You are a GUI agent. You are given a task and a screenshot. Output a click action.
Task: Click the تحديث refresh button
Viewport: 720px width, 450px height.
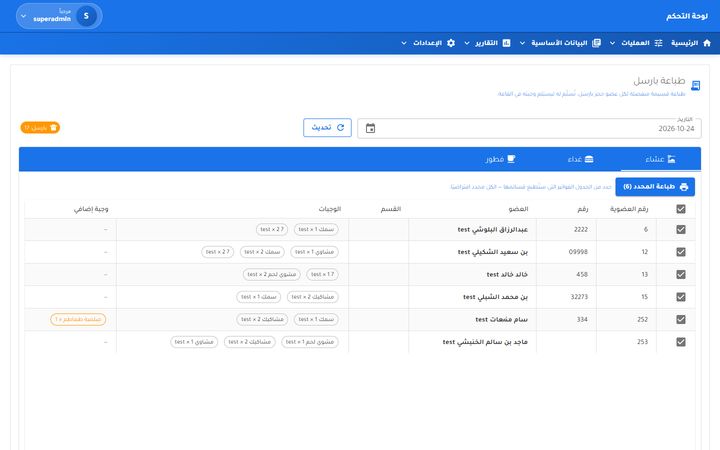coord(327,128)
